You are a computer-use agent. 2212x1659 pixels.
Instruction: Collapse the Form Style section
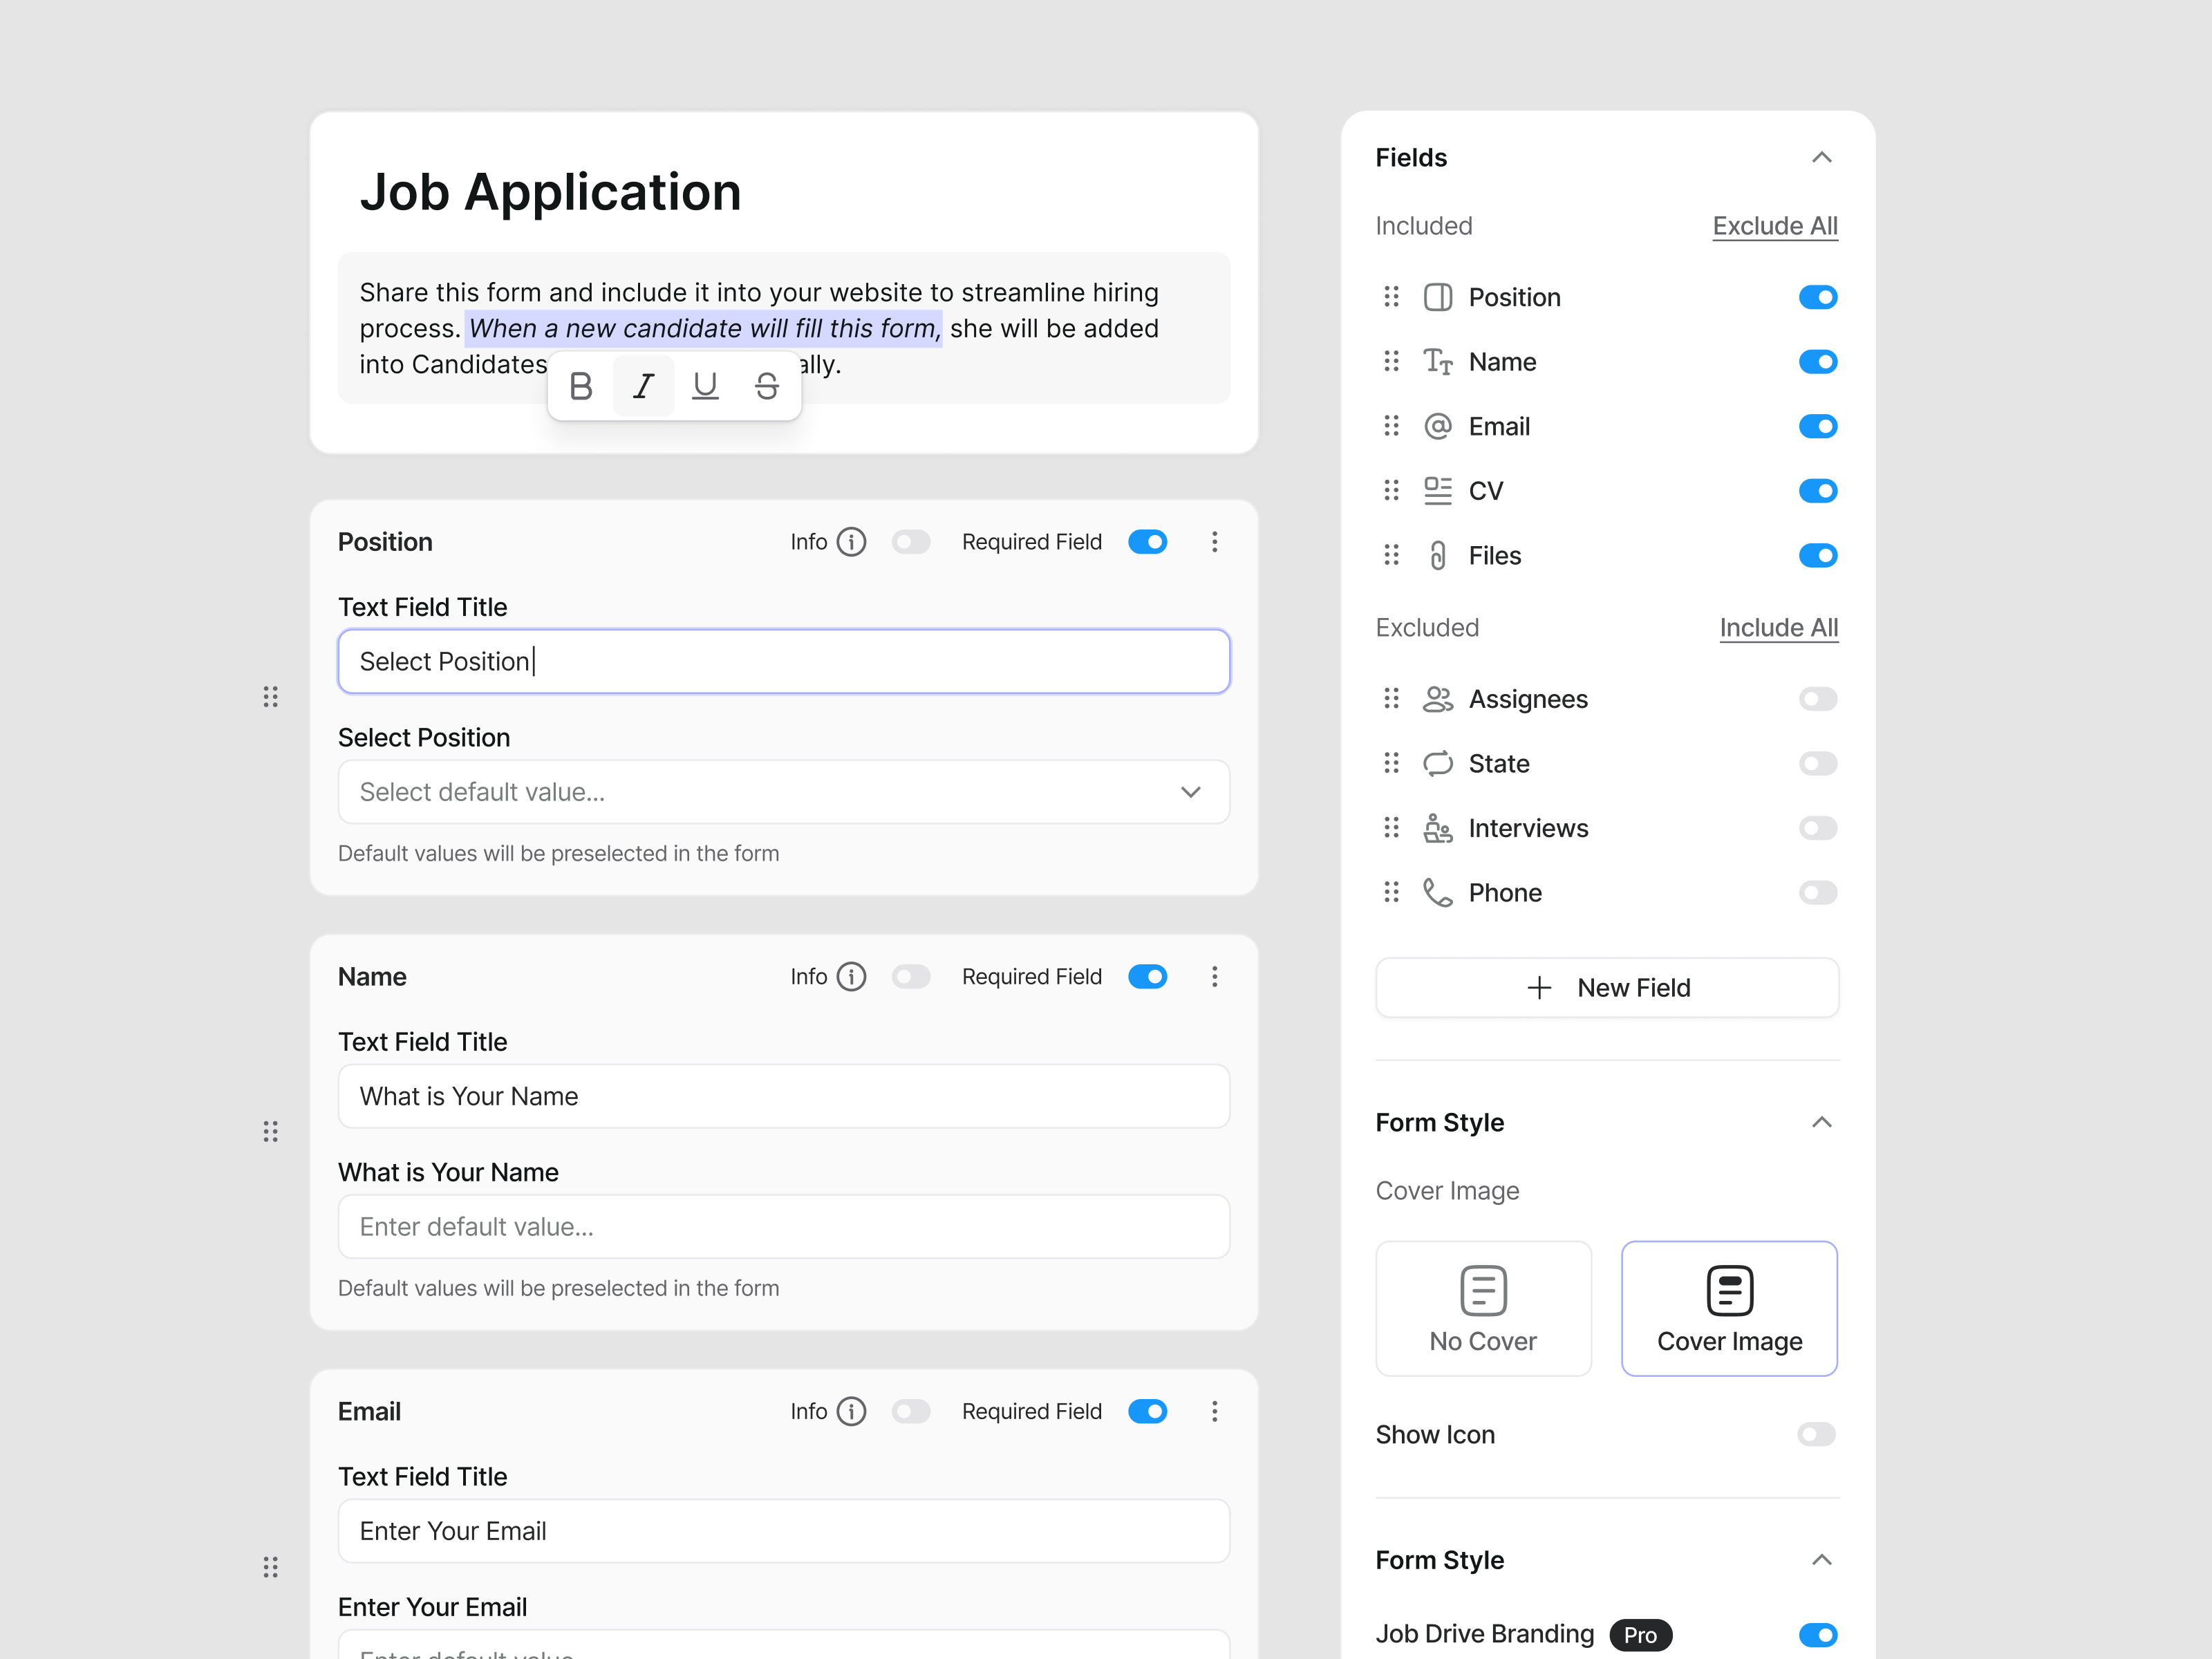point(1822,1122)
